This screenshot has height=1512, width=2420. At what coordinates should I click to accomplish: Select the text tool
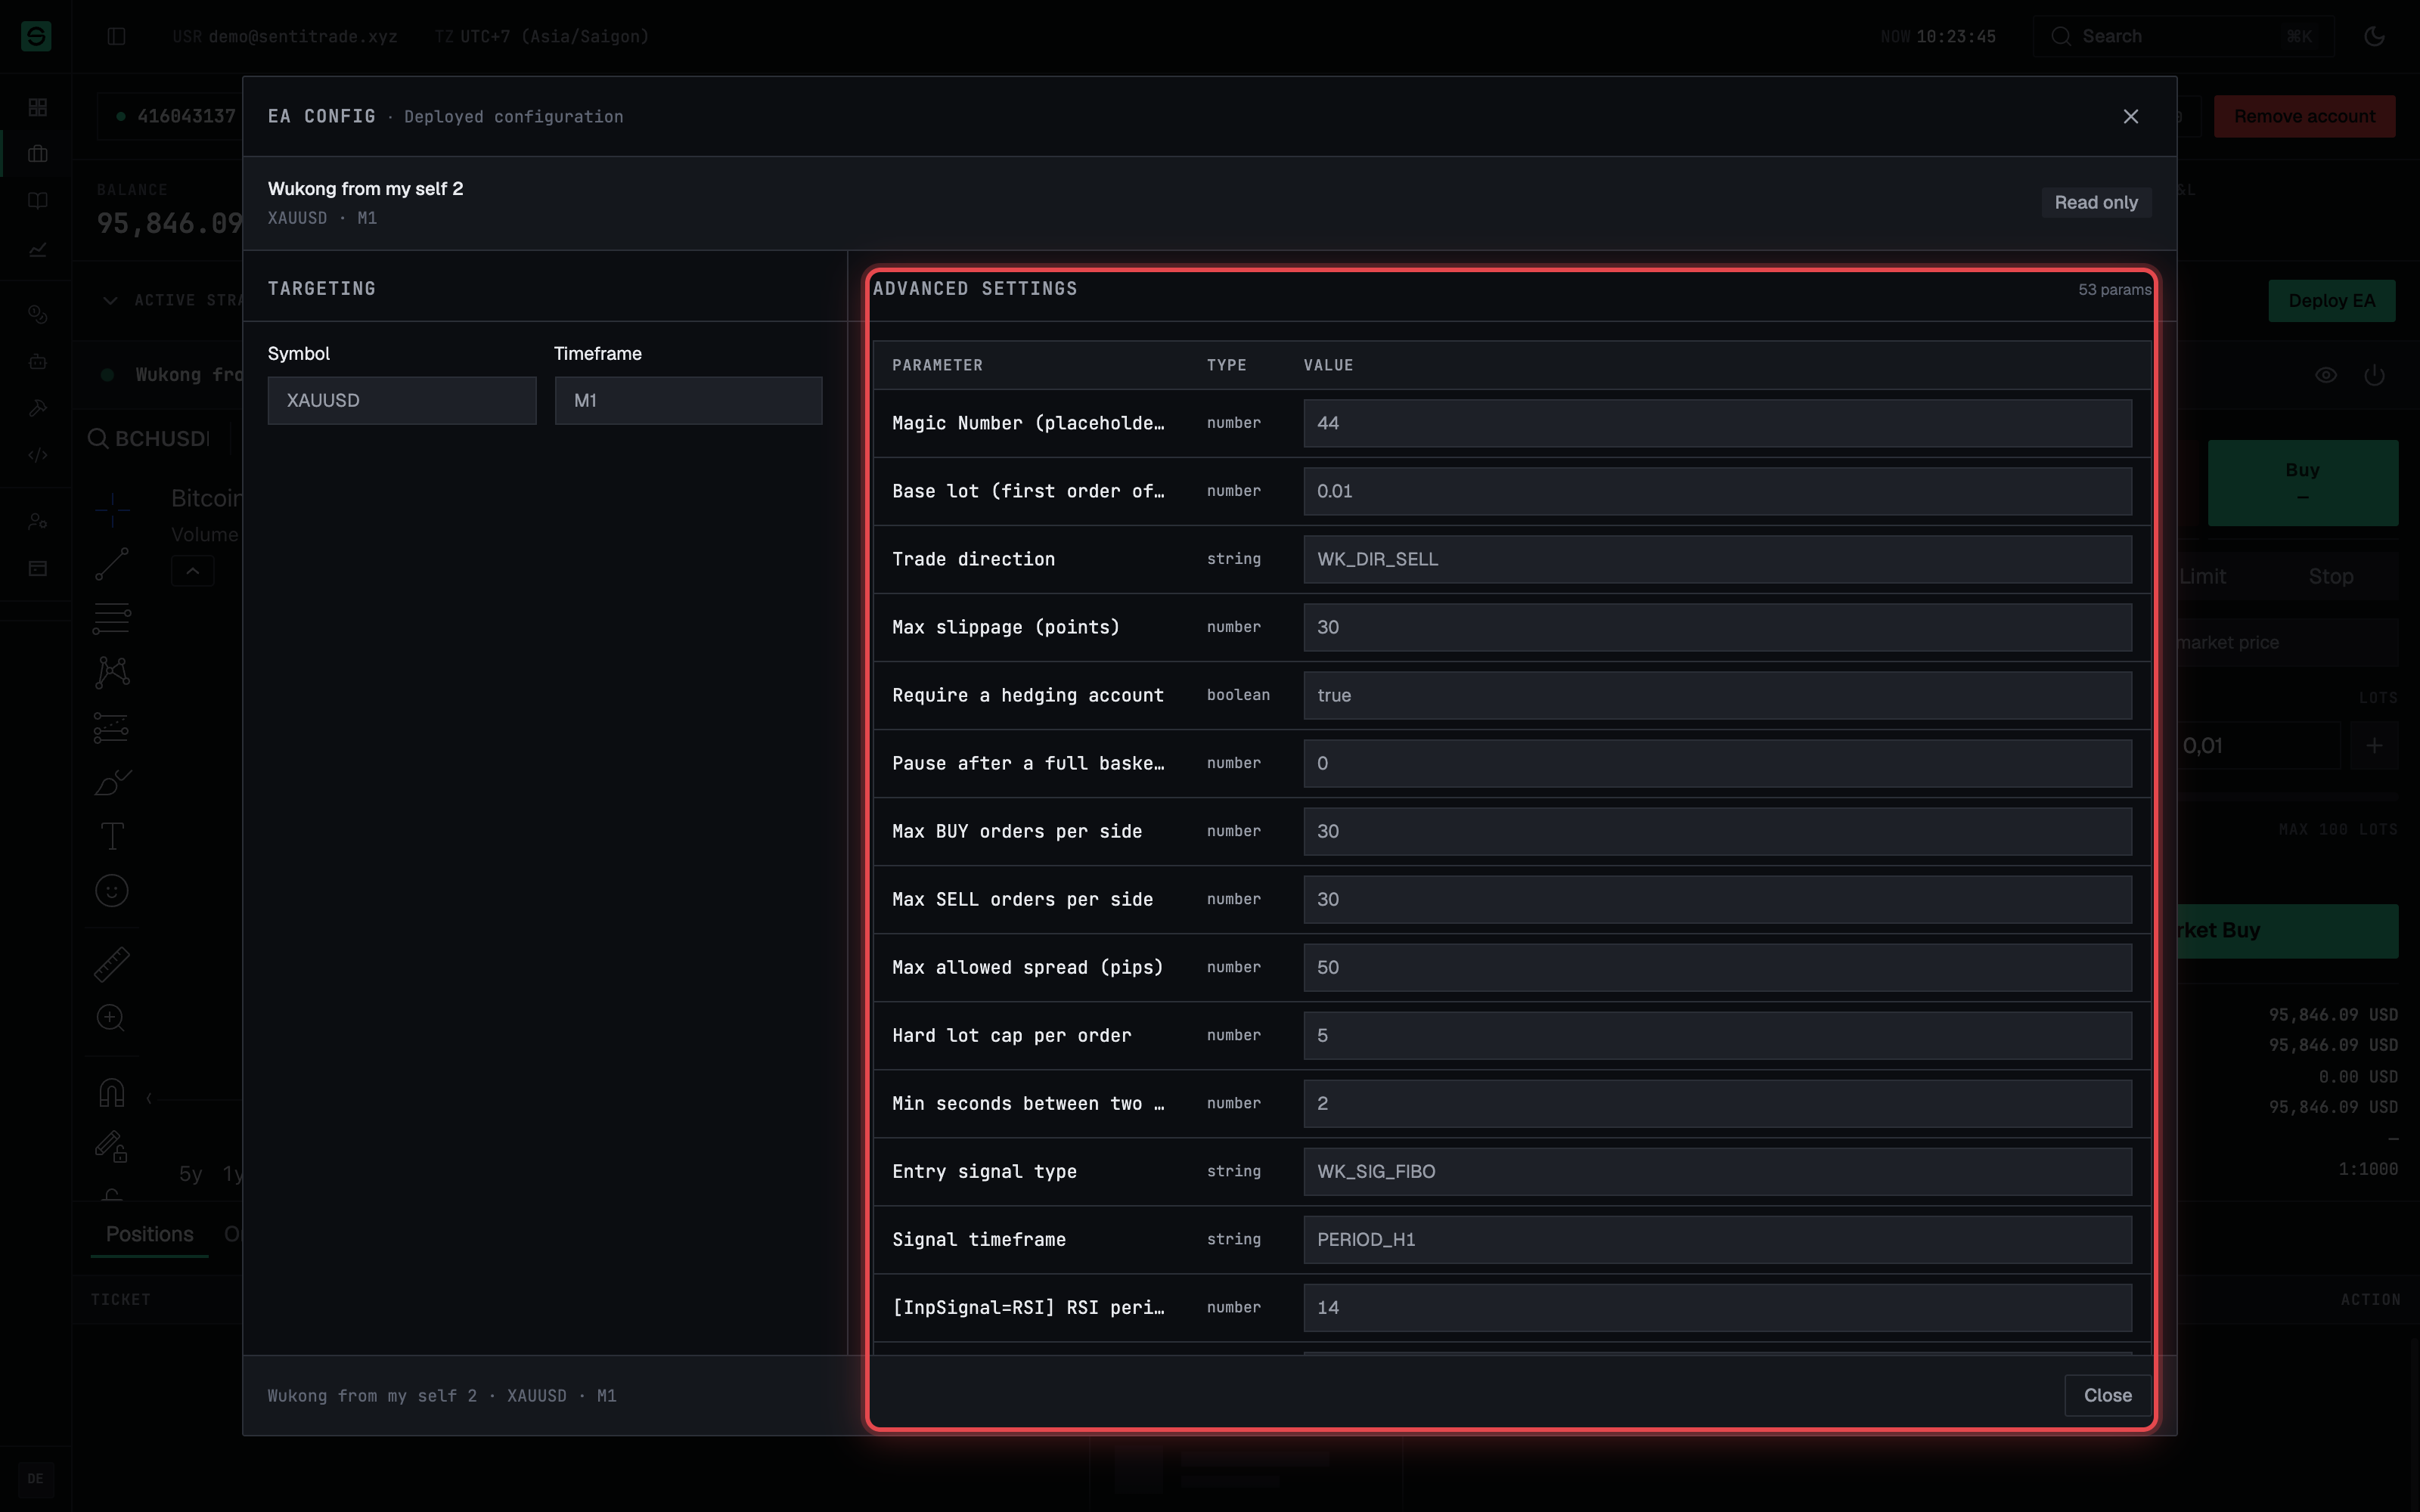[112, 836]
